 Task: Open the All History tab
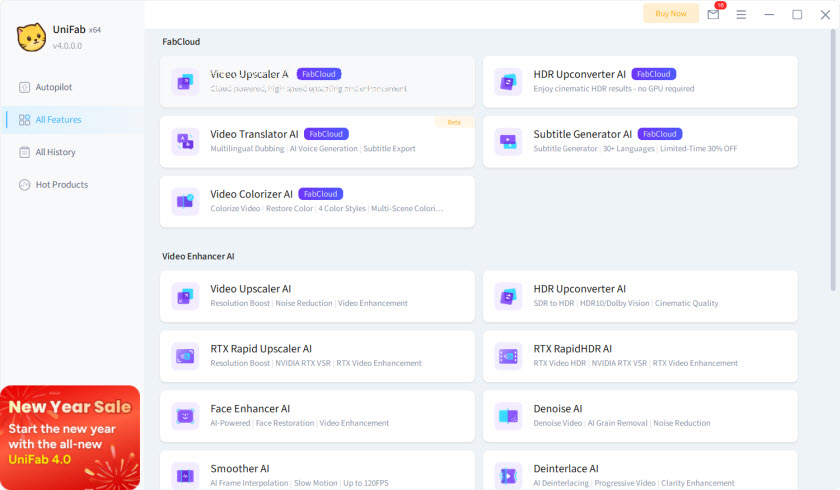click(73, 153)
